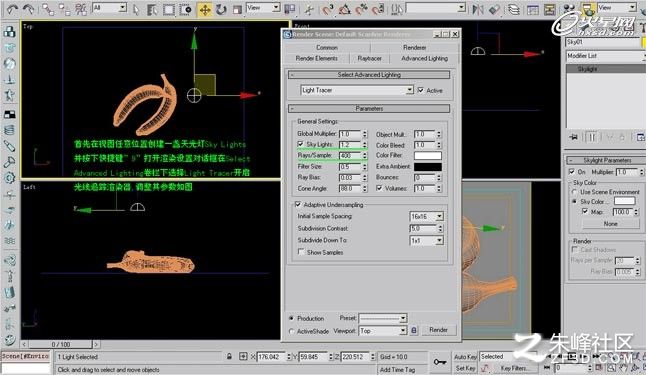Toggle the Sky Lights checkbox

click(300, 144)
